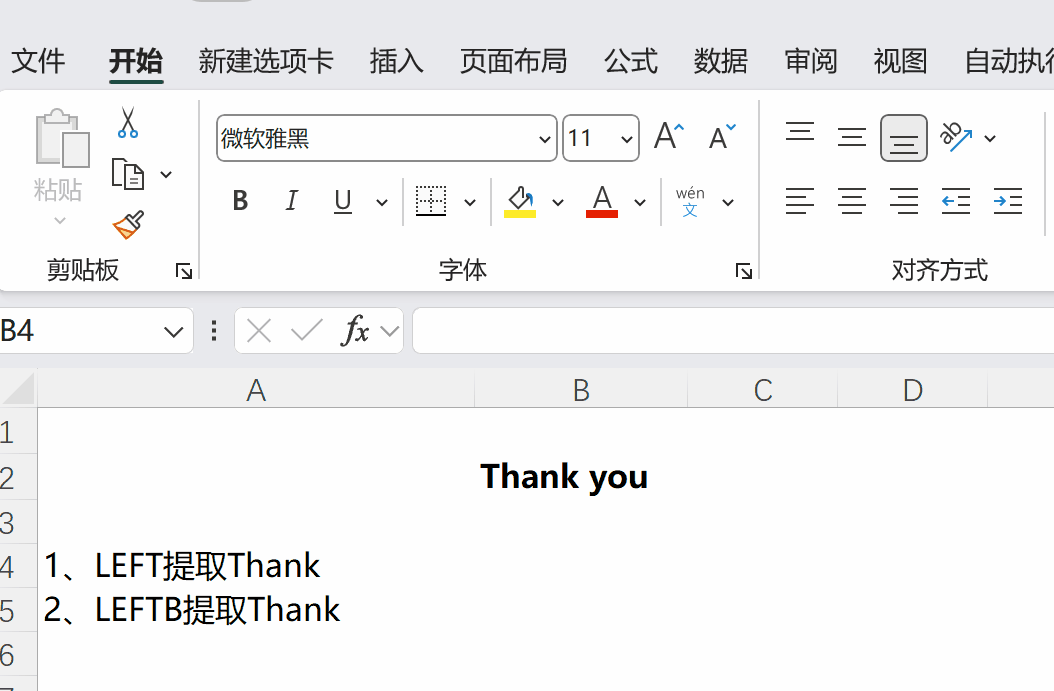
Task: Center text horizontally
Action: pos(852,201)
